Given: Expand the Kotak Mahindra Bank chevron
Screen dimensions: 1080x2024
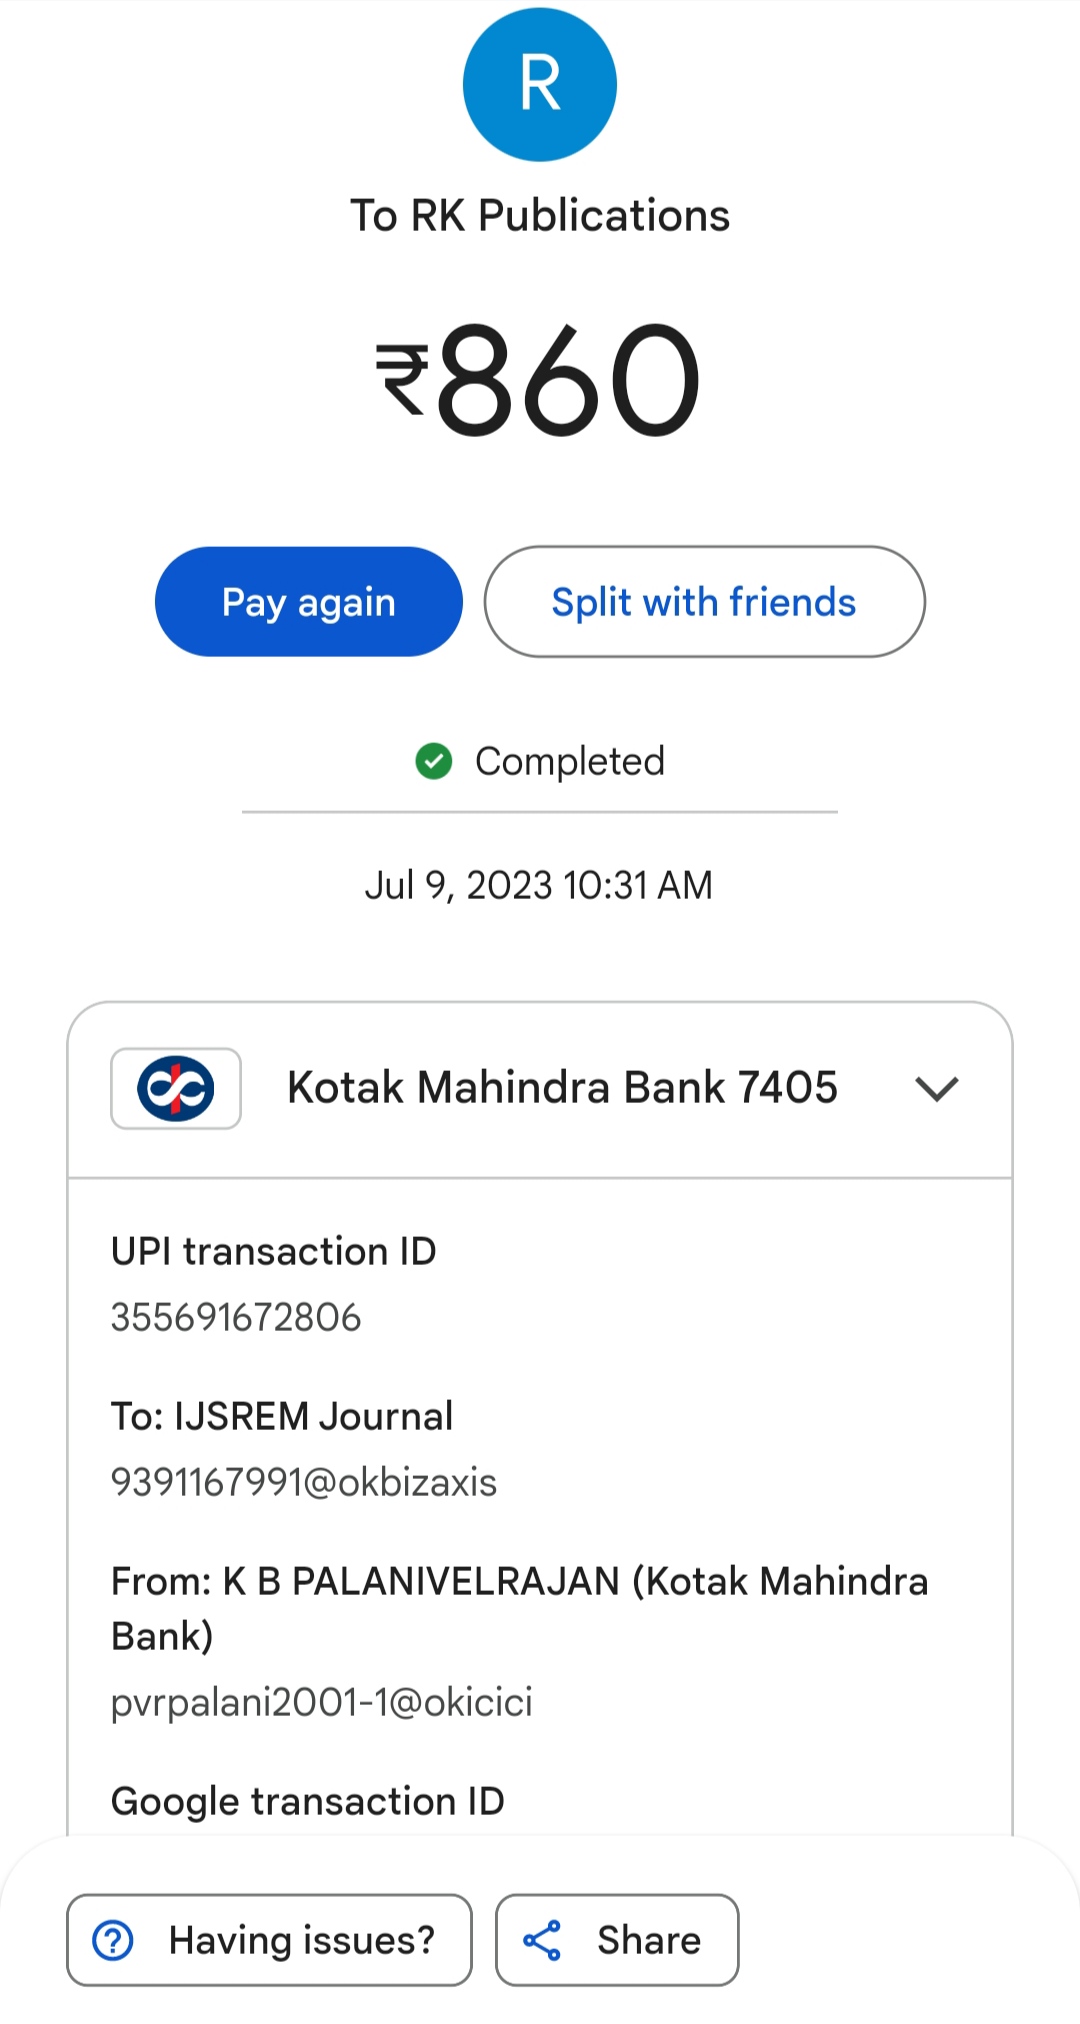Looking at the screenshot, I should click(937, 1088).
